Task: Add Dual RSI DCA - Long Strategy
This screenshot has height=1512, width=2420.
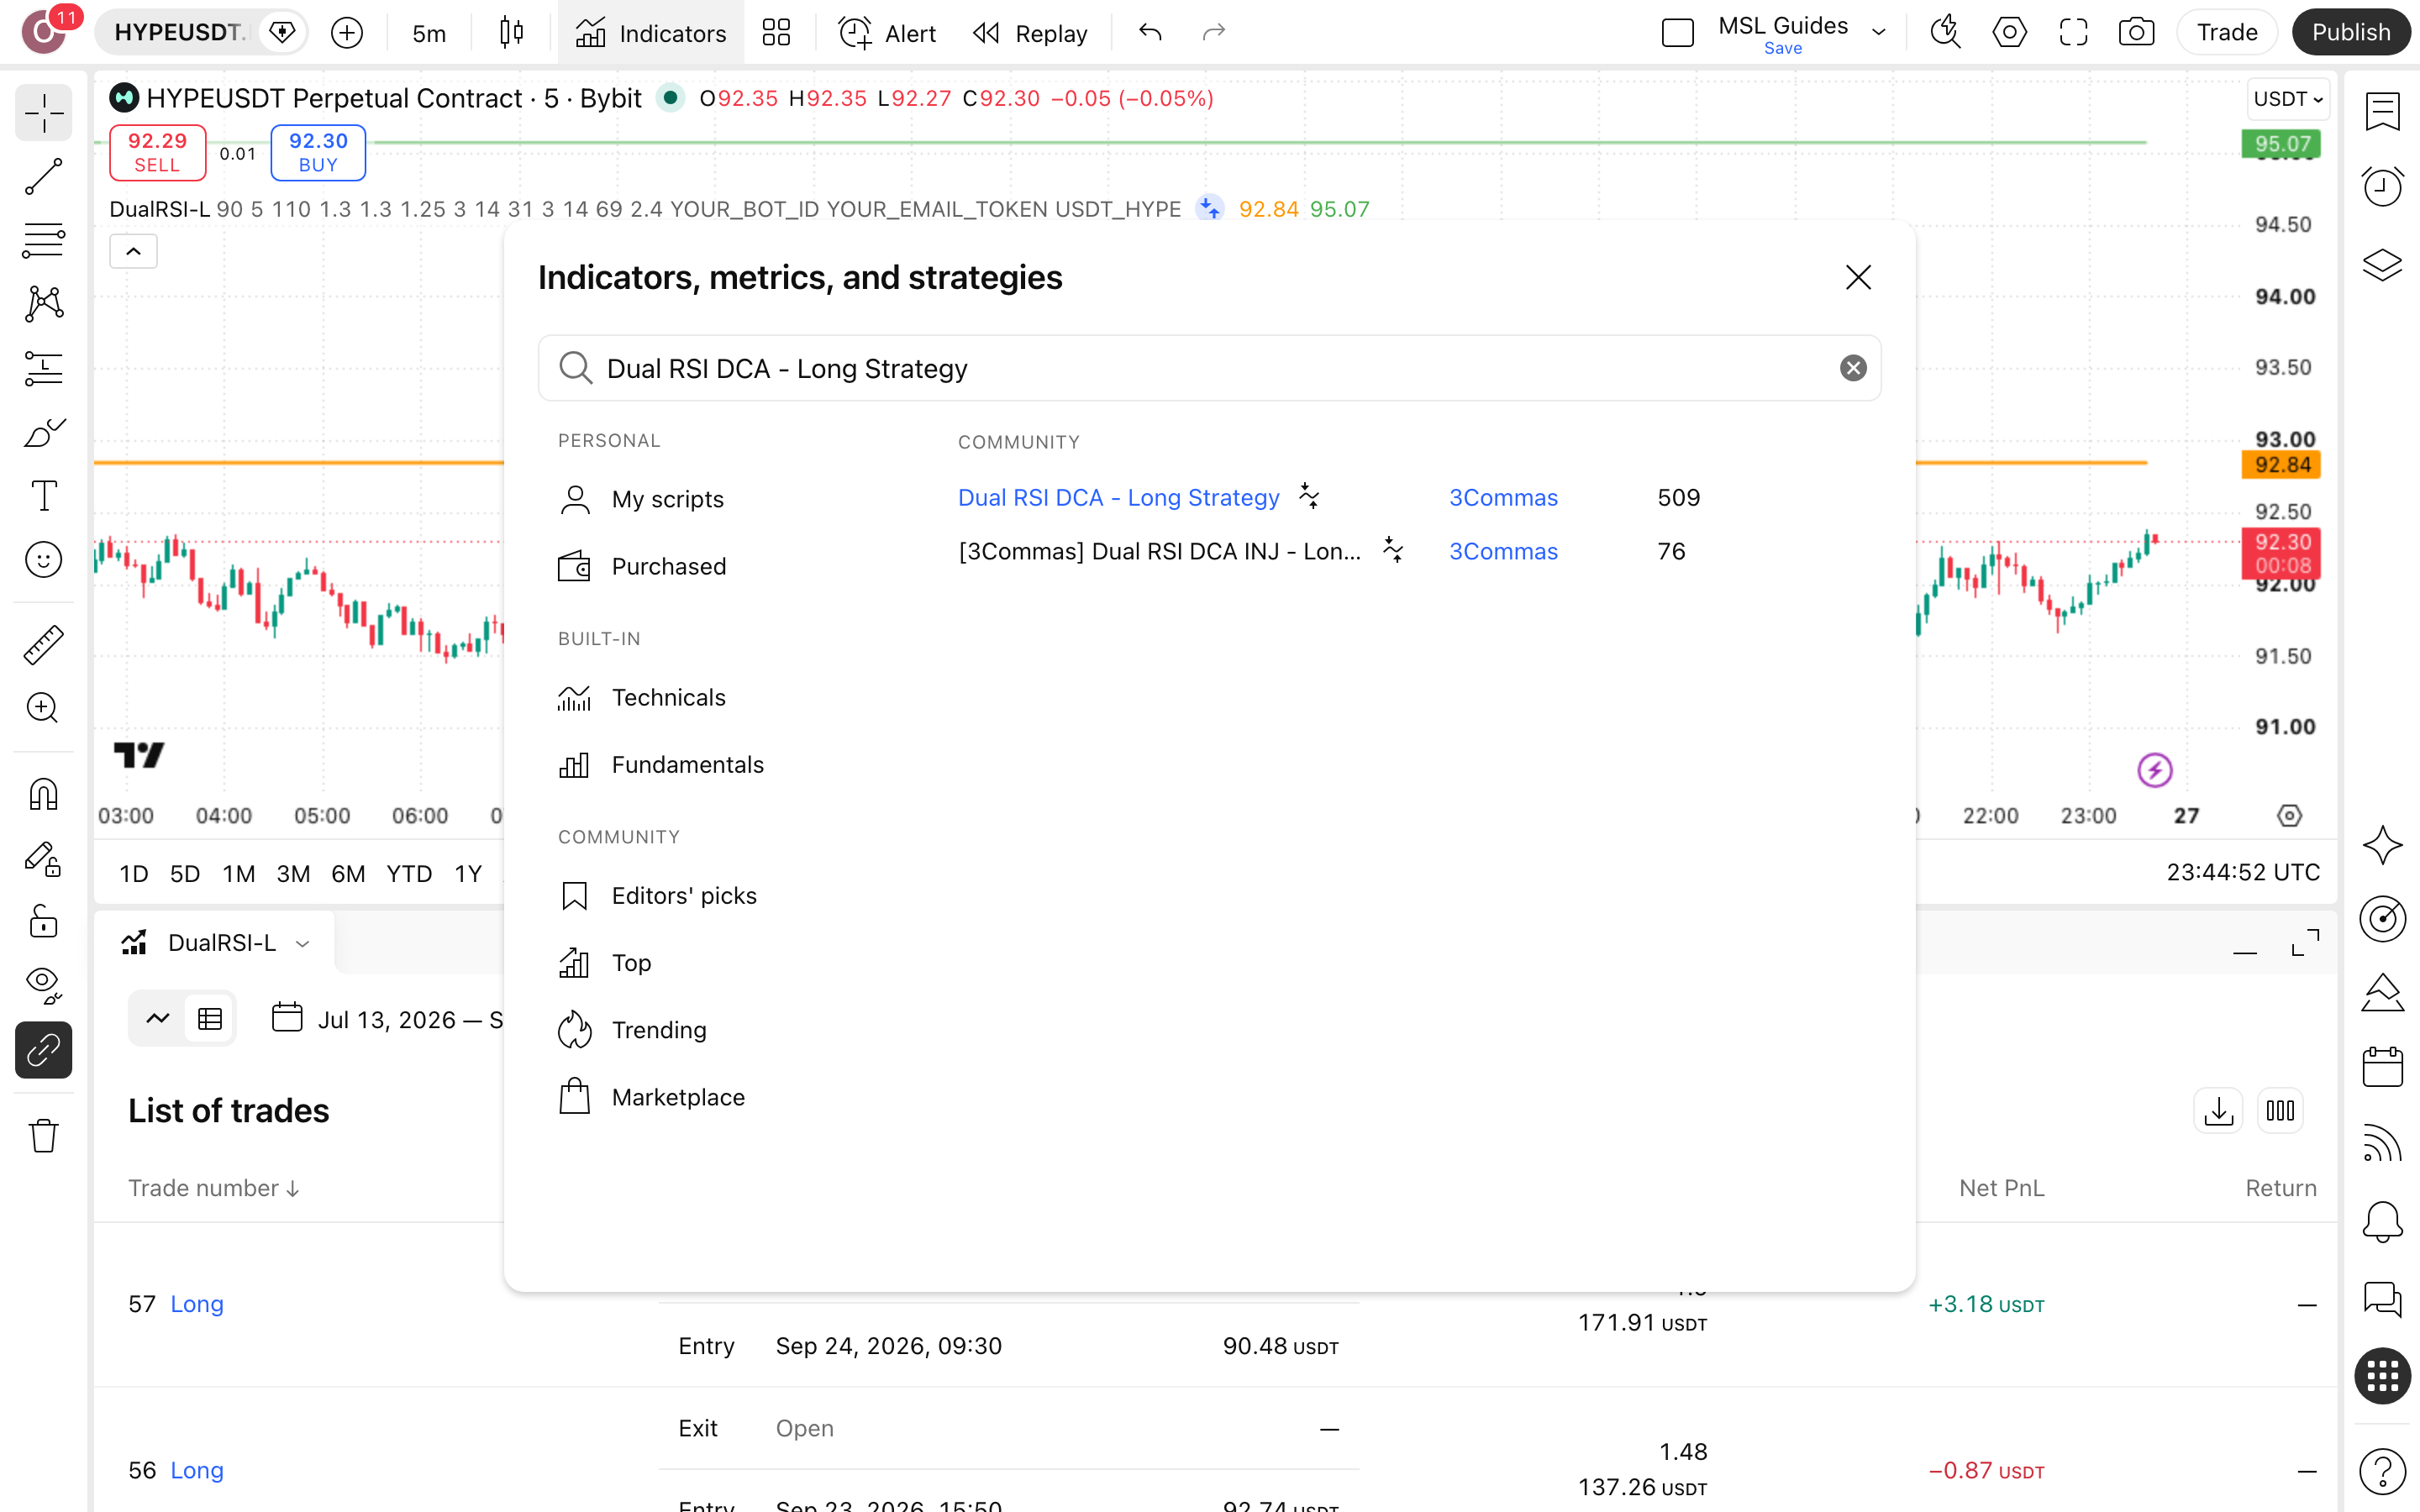Action: coord(1118,497)
